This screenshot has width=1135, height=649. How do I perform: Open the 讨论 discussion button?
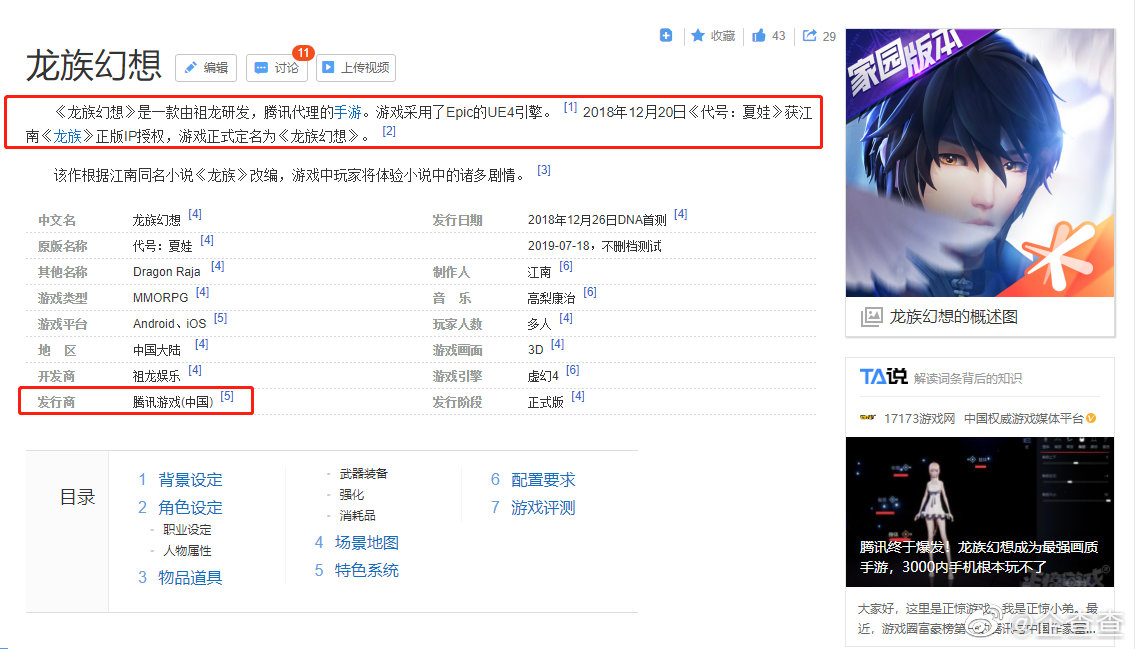(x=277, y=67)
